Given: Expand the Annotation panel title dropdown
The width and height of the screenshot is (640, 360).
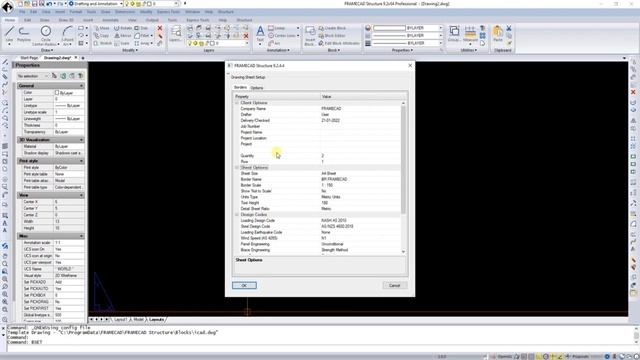Looking at the screenshot, I should (x=278, y=50).
